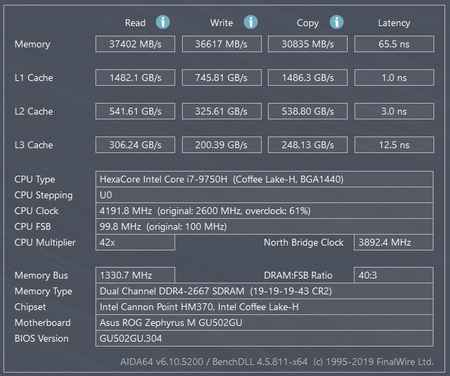Click the L2 Cache row label
This screenshot has height=376, width=450.
point(34,111)
